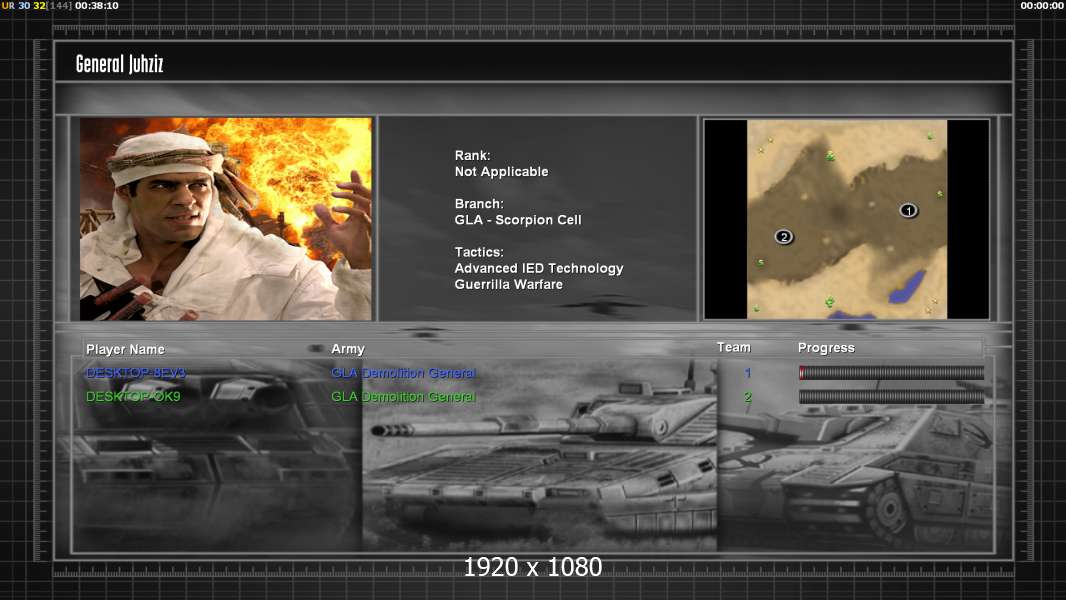The width and height of the screenshot is (1066, 600).
Task: Click team number 2 for green player
Action: pyautogui.click(x=747, y=397)
